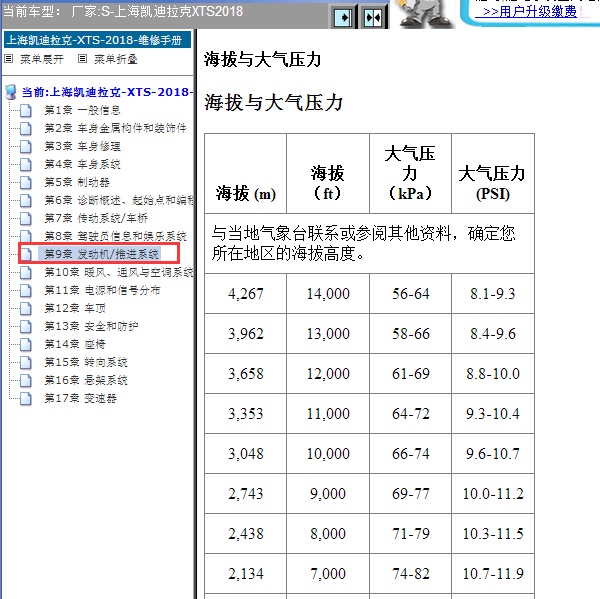
Task: Open 第10章 暖风、通风与空调系统
Action: coord(119,272)
